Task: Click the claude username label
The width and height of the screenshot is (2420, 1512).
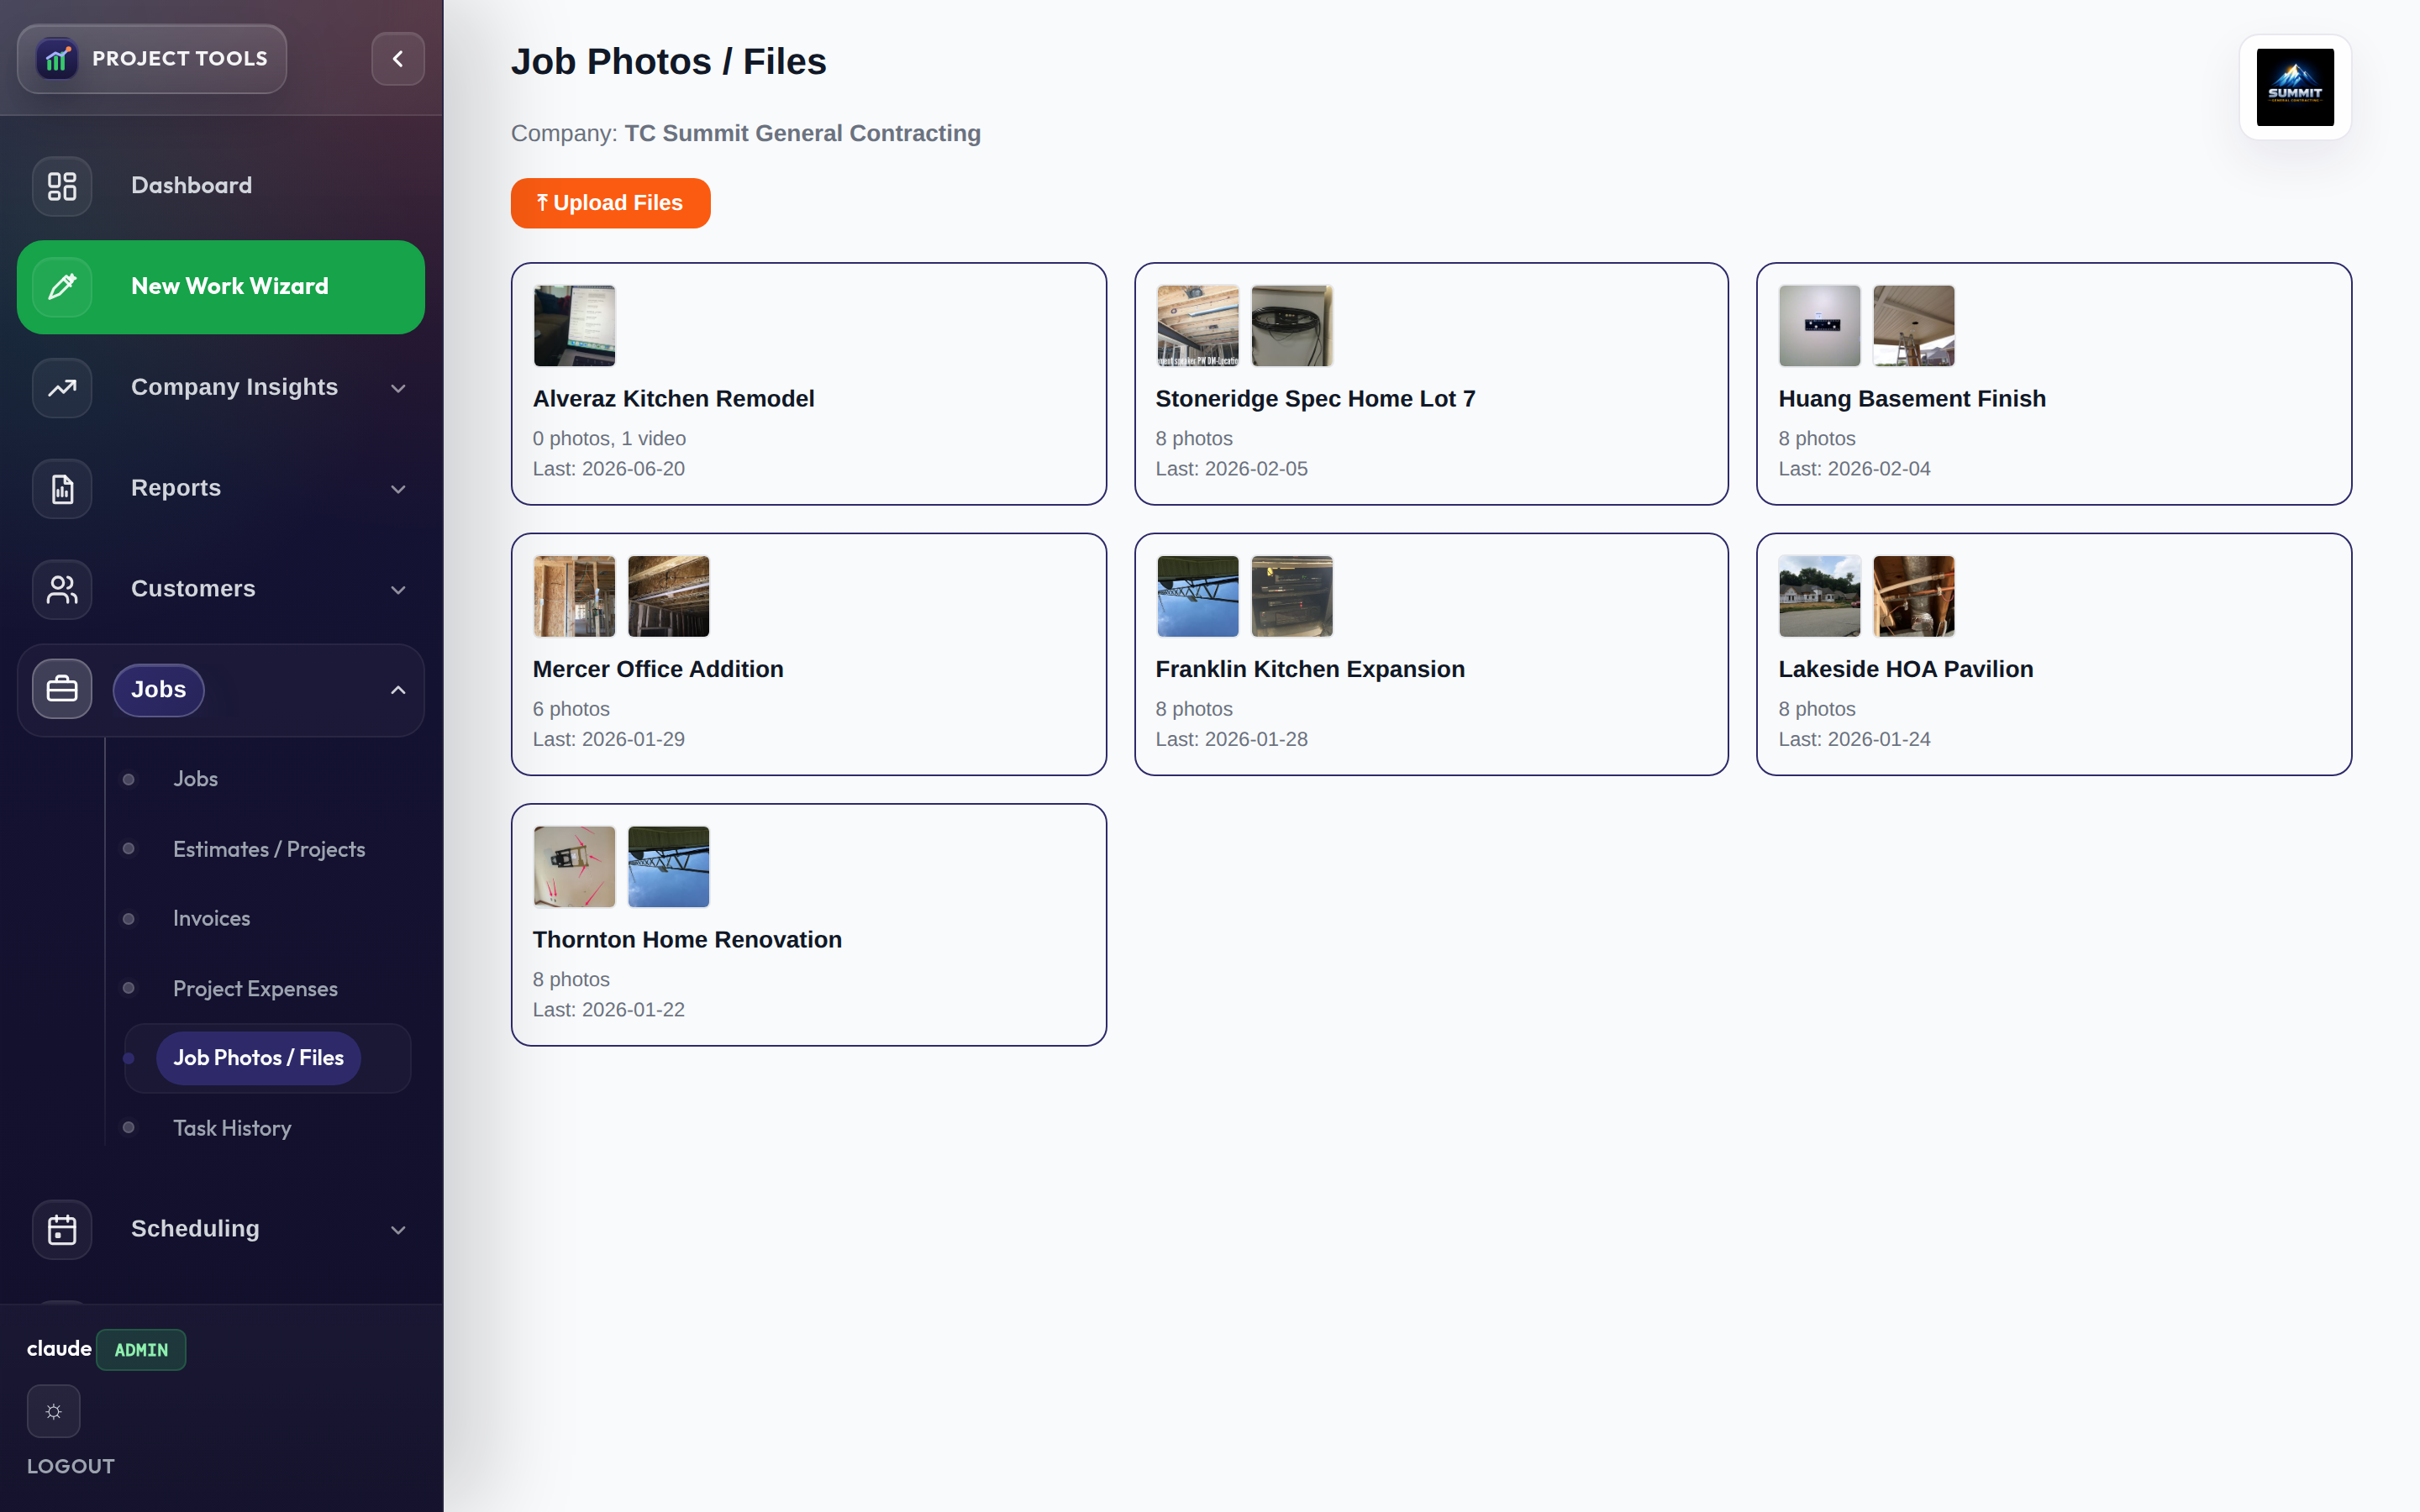Action: click(x=59, y=1349)
